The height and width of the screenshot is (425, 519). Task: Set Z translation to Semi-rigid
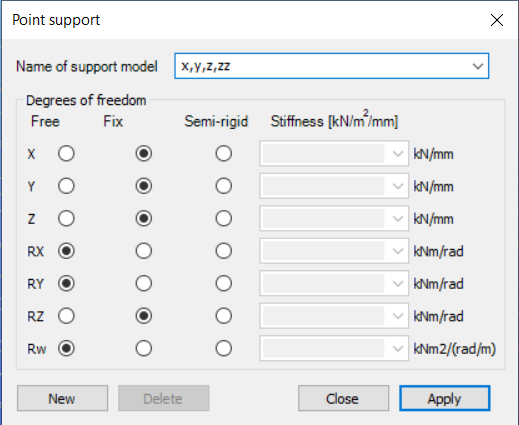point(223,219)
